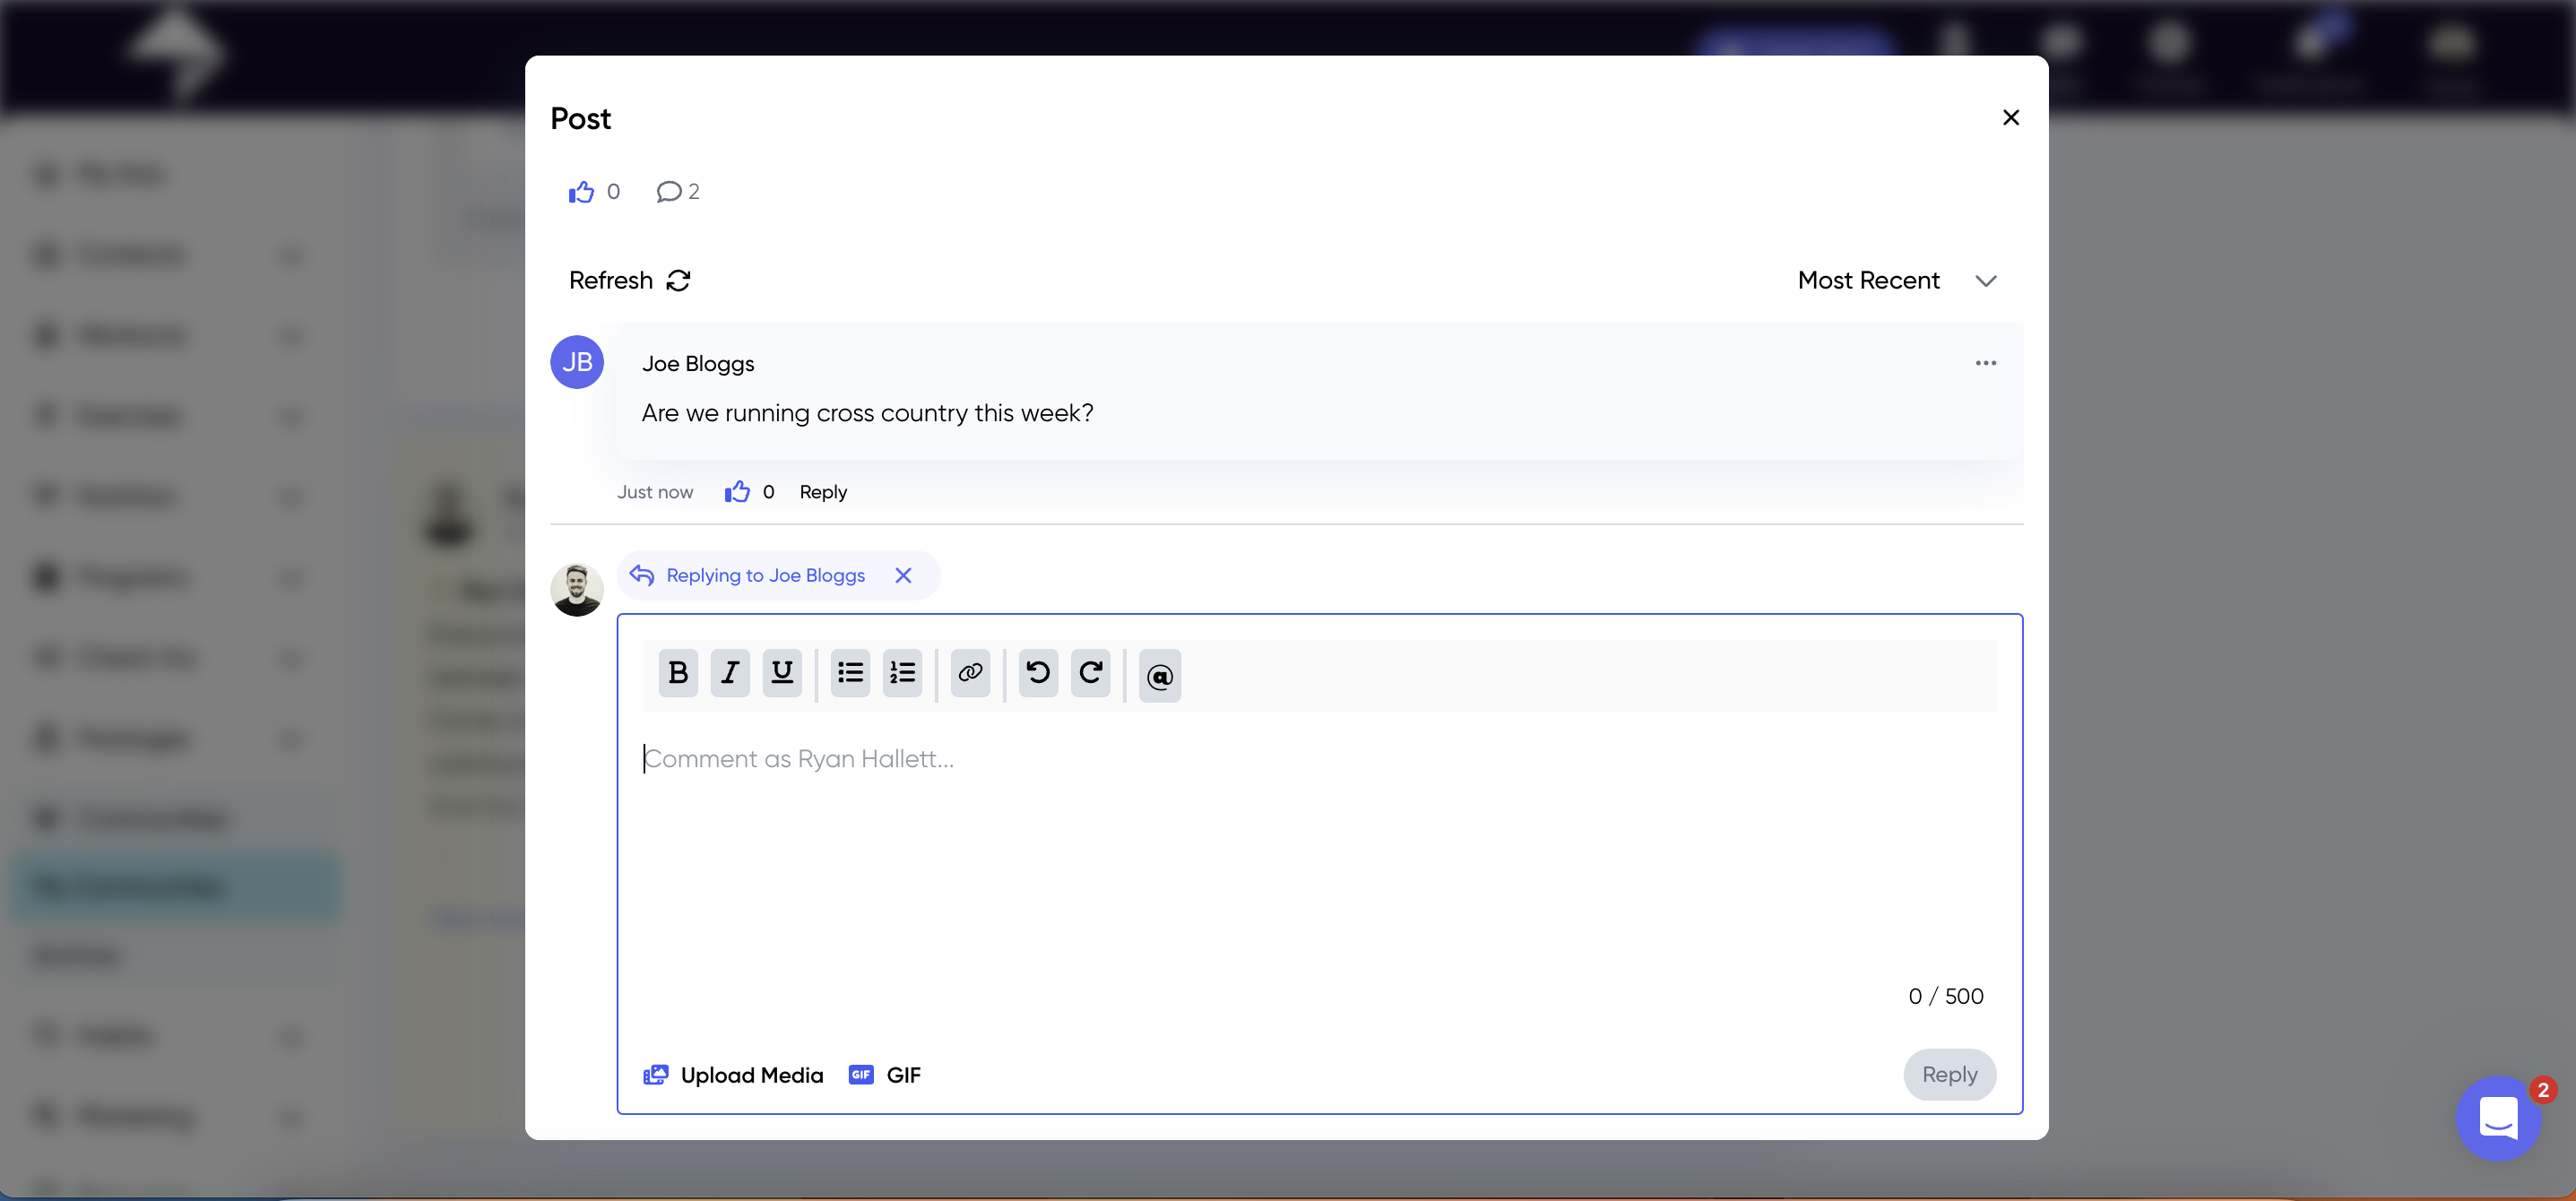This screenshot has height=1201, width=2576.
Task: Redo the last edit in the editor
Action: (x=1090, y=673)
